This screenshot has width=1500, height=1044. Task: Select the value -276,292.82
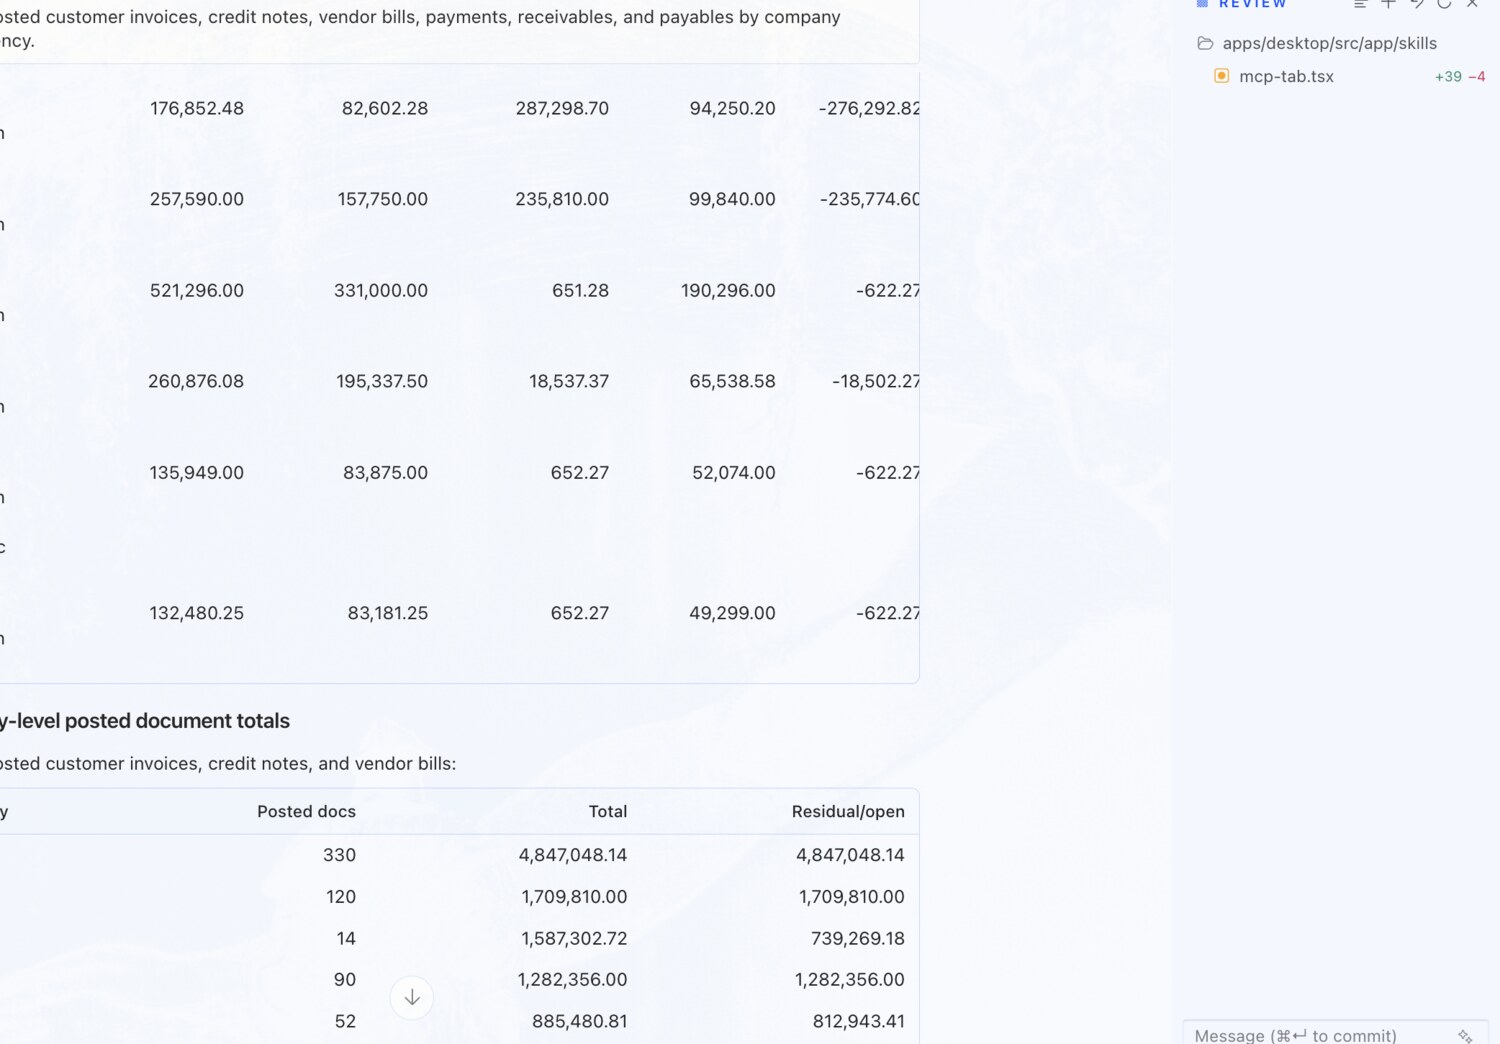point(869,108)
